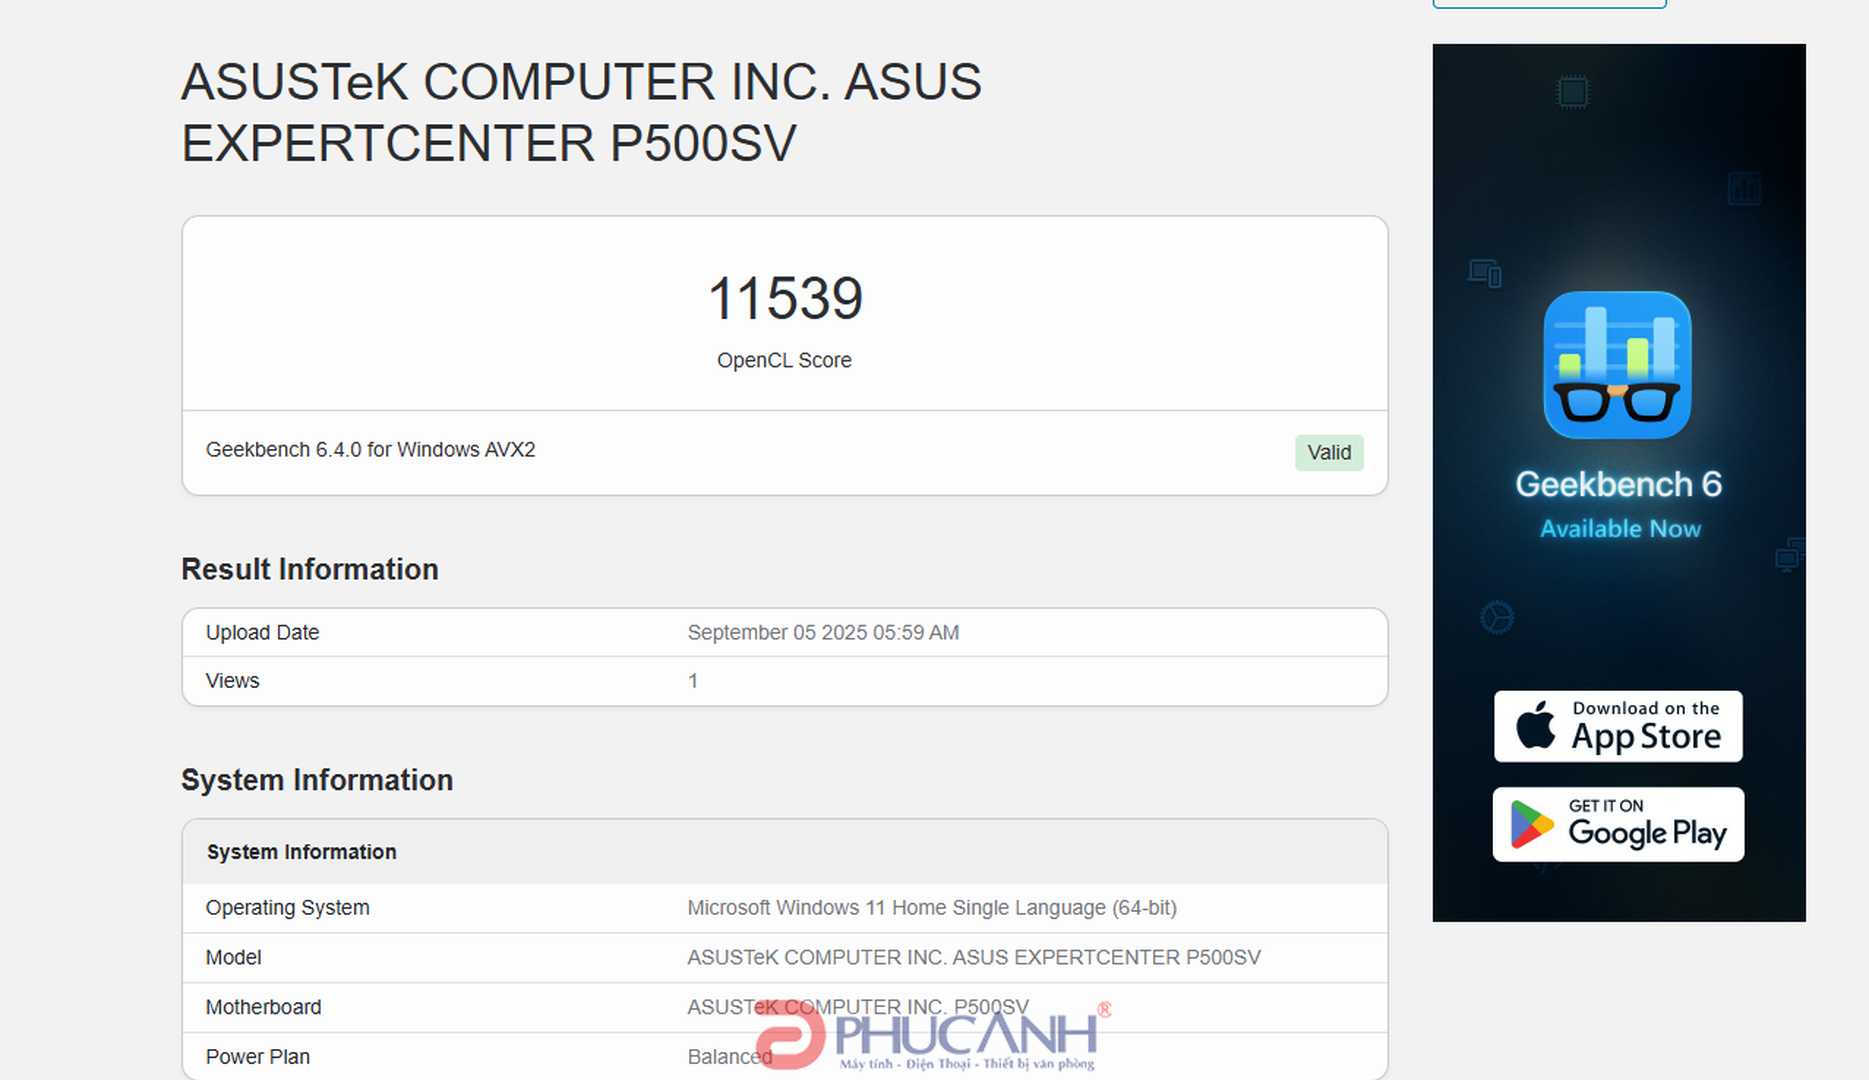Screen dimensions: 1869x1080
Task: Select the OpenCL Score value 11539
Action: 786,295
